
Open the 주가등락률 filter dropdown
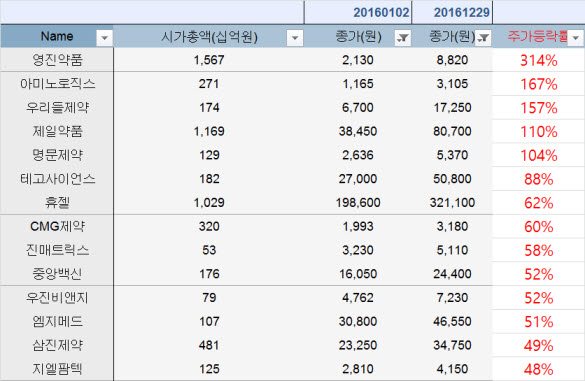pyautogui.click(x=576, y=38)
